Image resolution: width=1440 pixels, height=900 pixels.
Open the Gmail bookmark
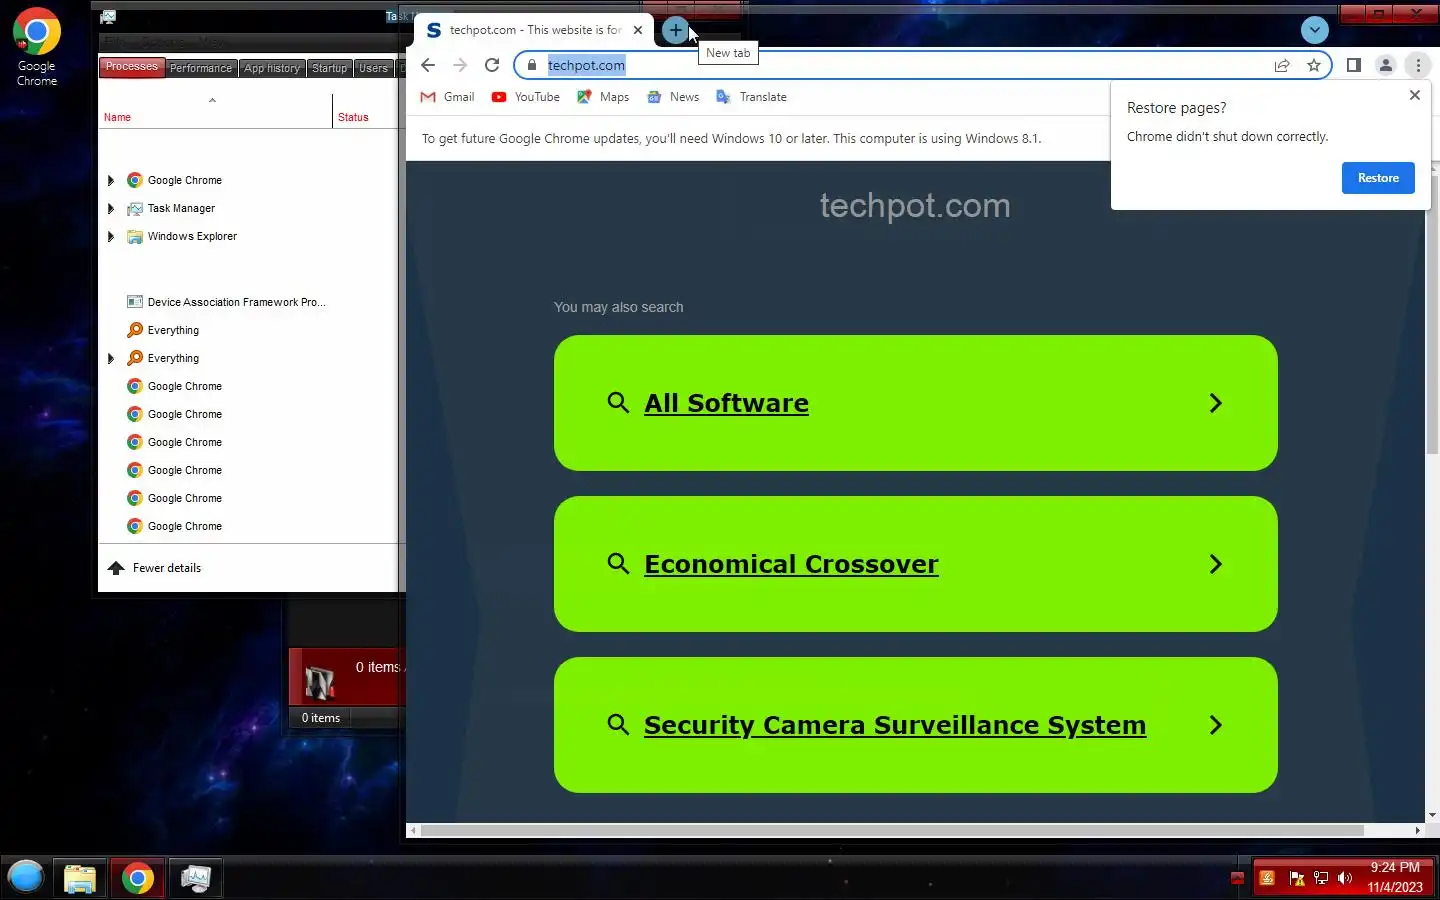(x=447, y=97)
